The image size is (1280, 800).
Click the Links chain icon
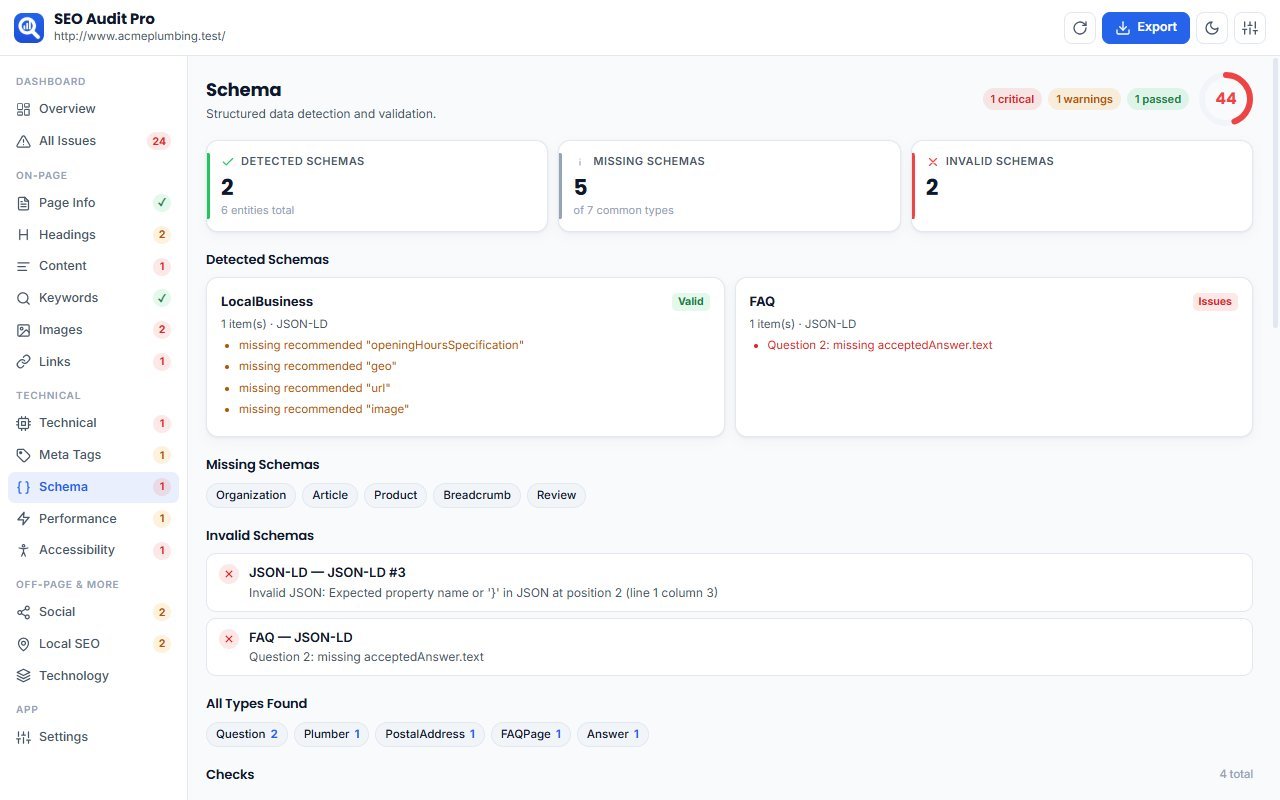(x=24, y=362)
